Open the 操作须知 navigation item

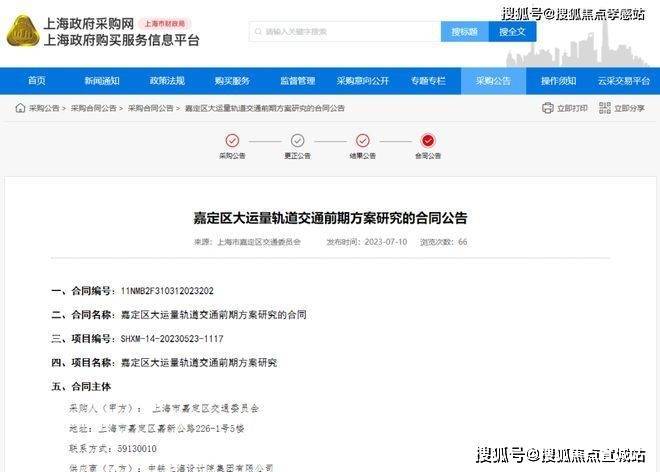coord(558,80)
